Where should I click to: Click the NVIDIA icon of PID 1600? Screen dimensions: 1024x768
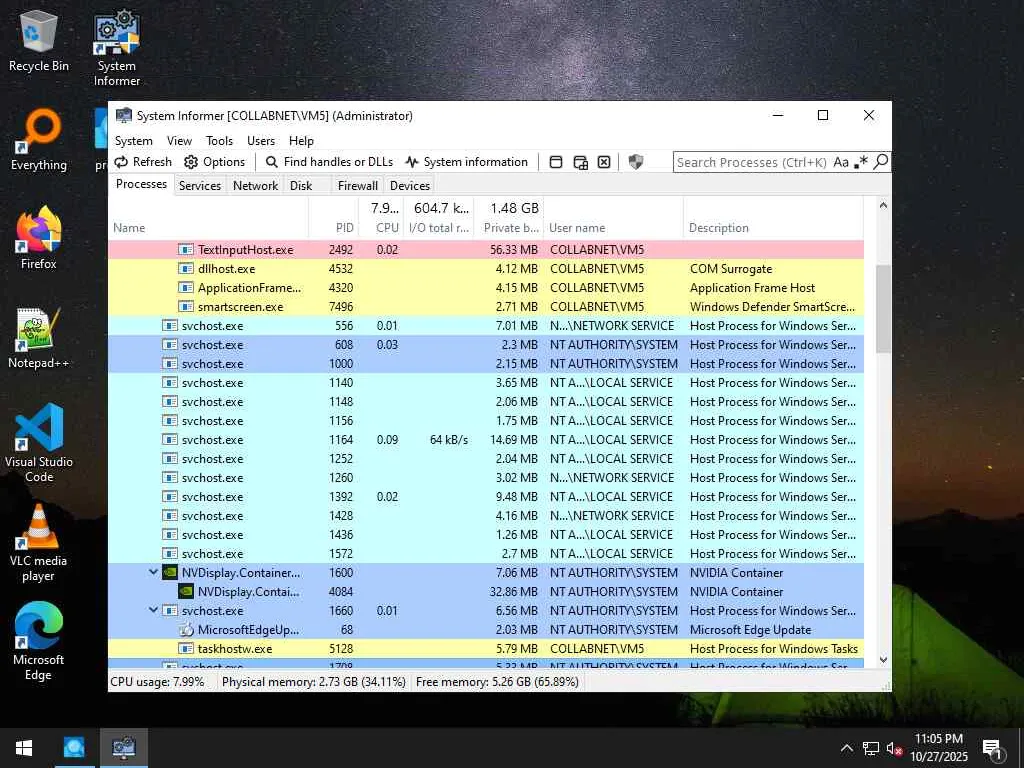point(170,572)
